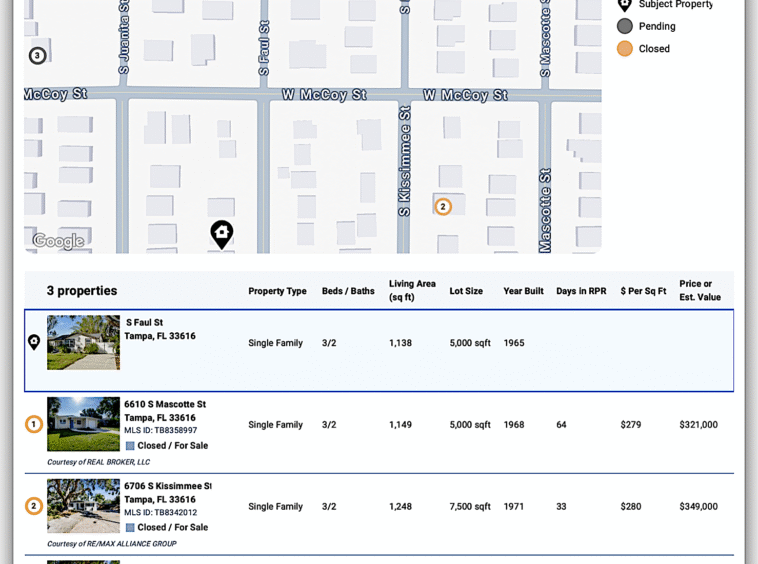Click the Days in RPR column header

(x=581, y=291)
